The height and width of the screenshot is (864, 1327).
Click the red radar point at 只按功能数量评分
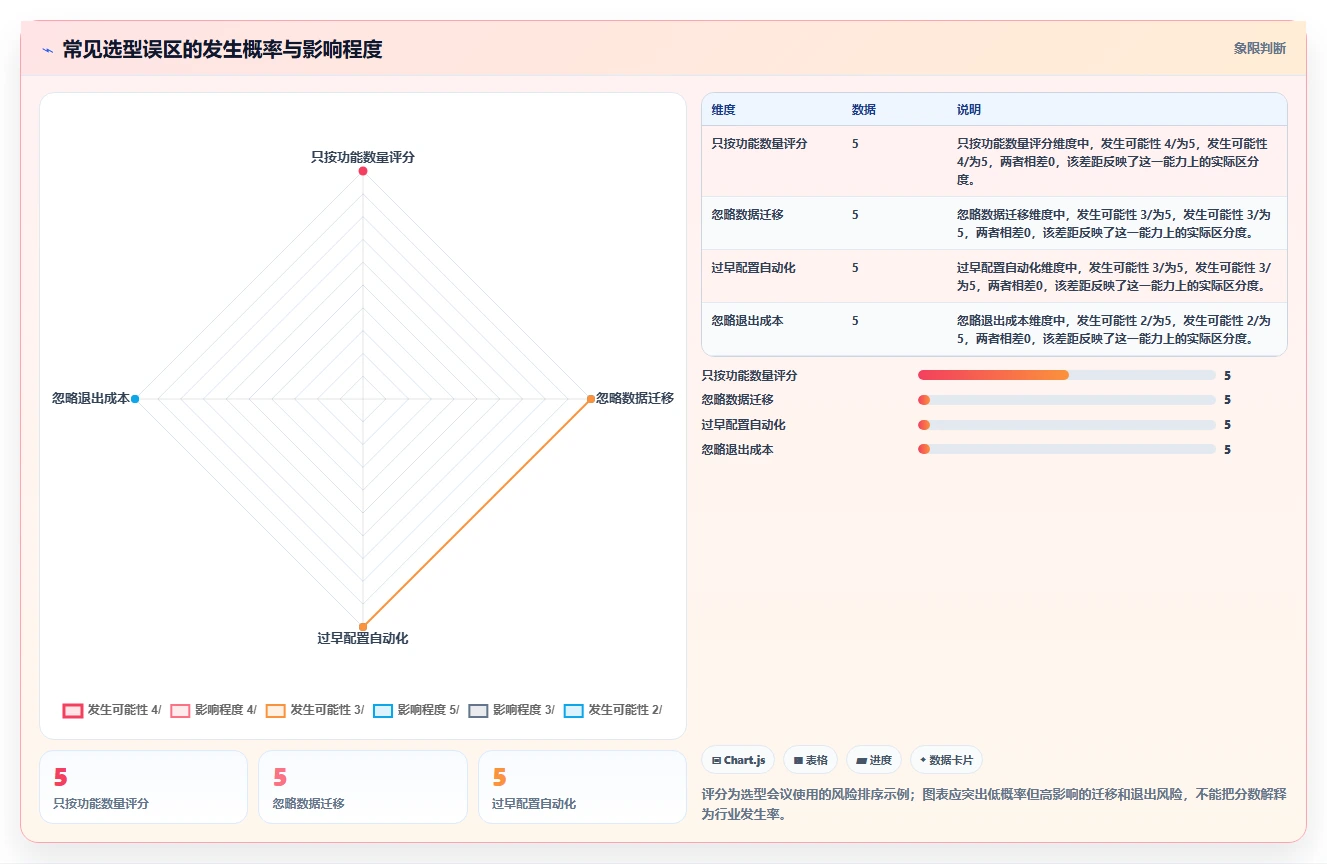click(x=363, y=171)
